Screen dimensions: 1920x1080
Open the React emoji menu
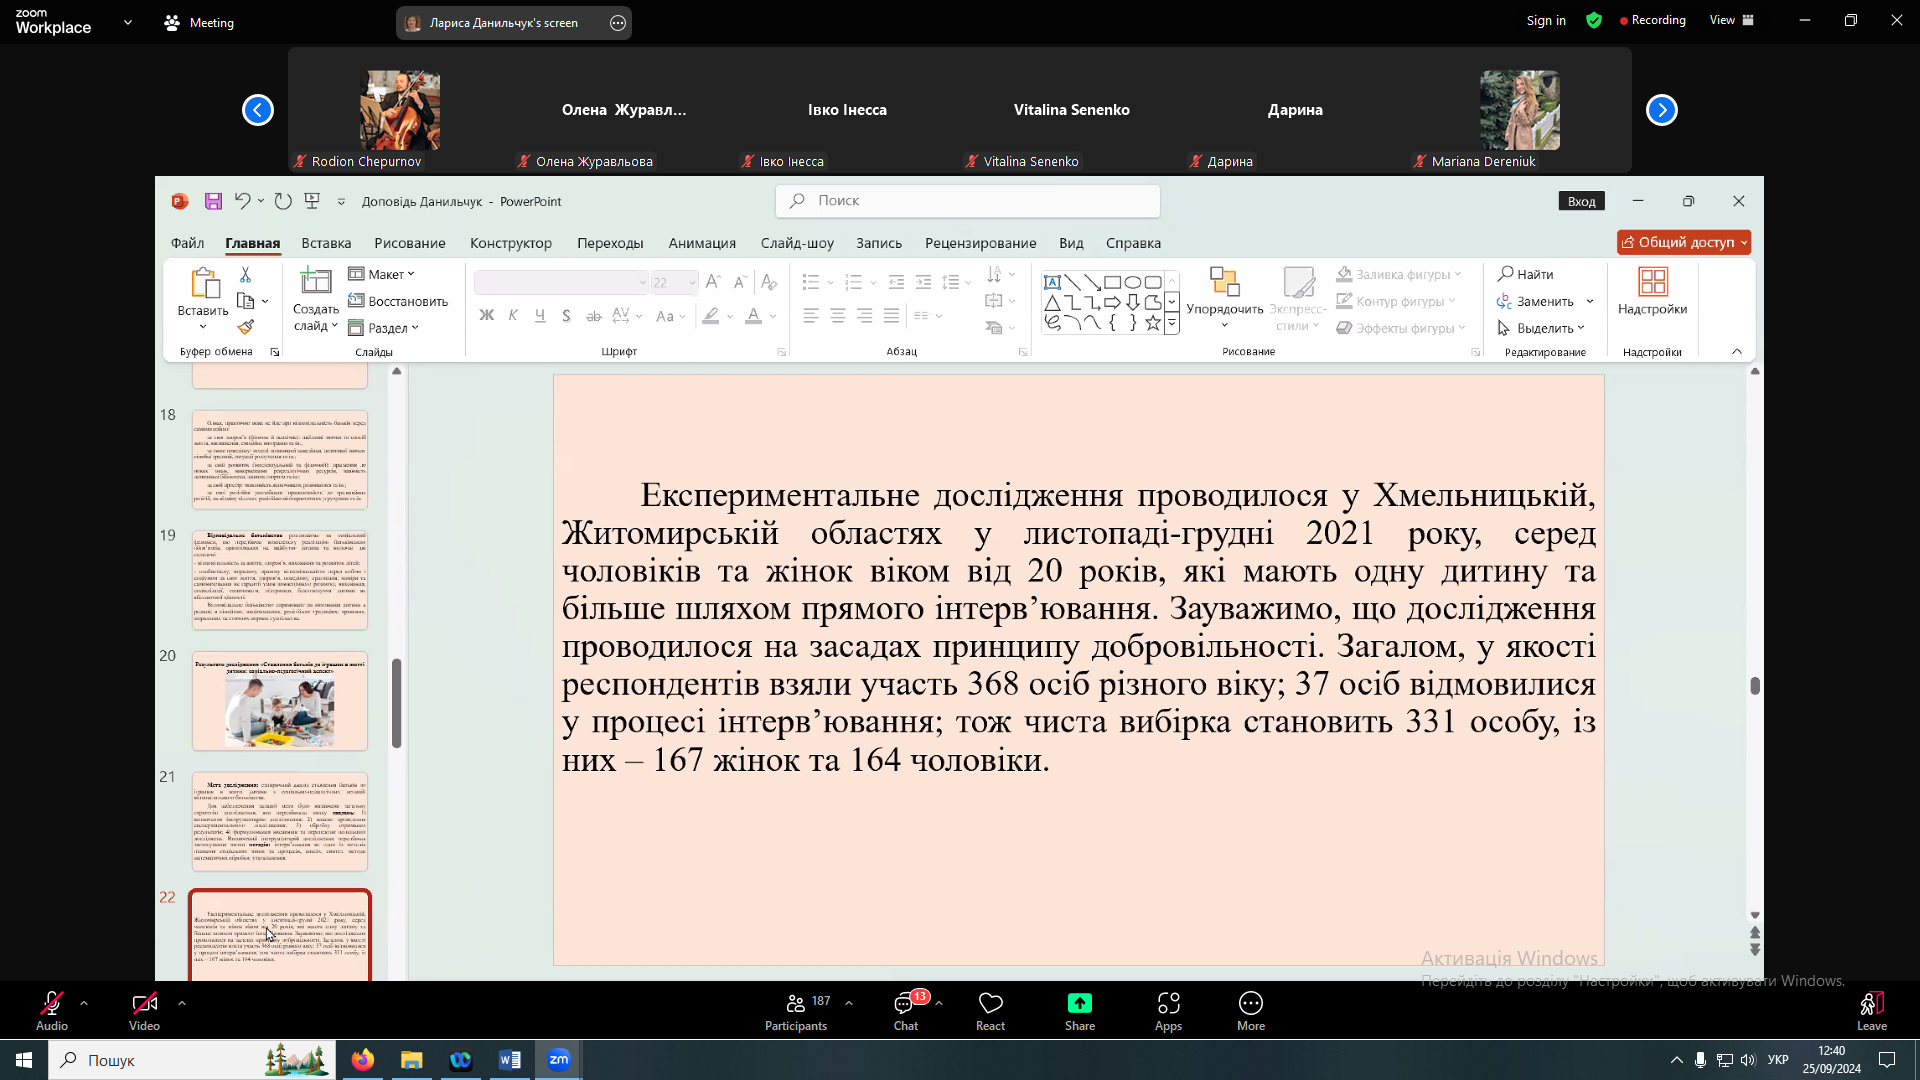990,1004
